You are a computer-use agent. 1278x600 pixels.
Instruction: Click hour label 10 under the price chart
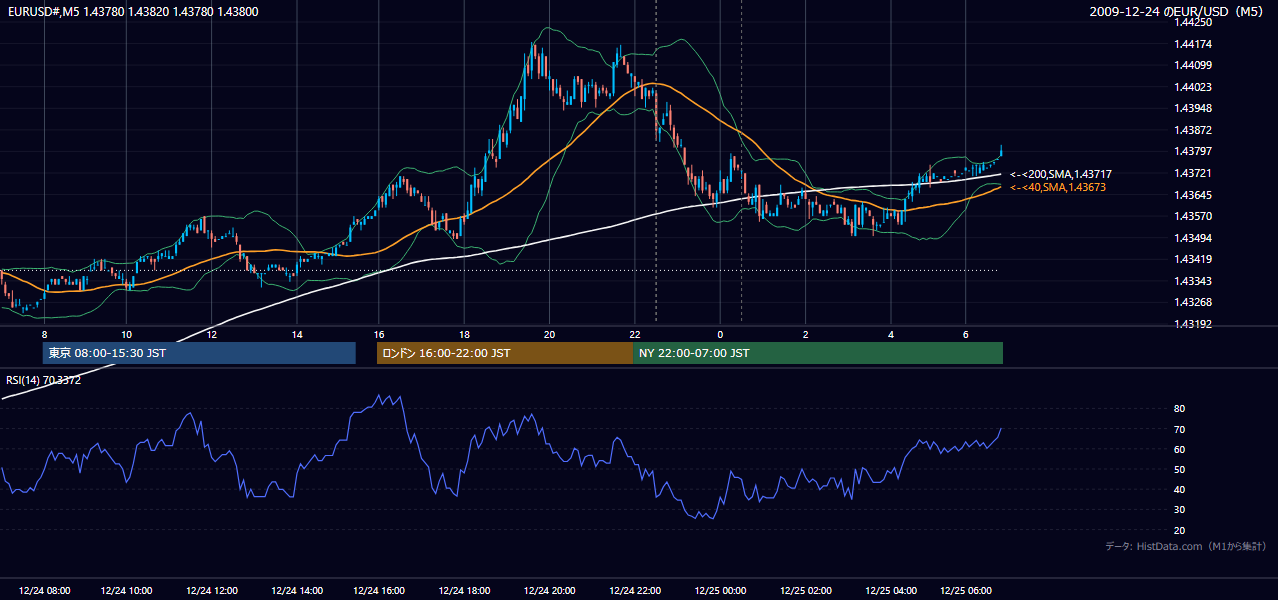pos(126,334)
